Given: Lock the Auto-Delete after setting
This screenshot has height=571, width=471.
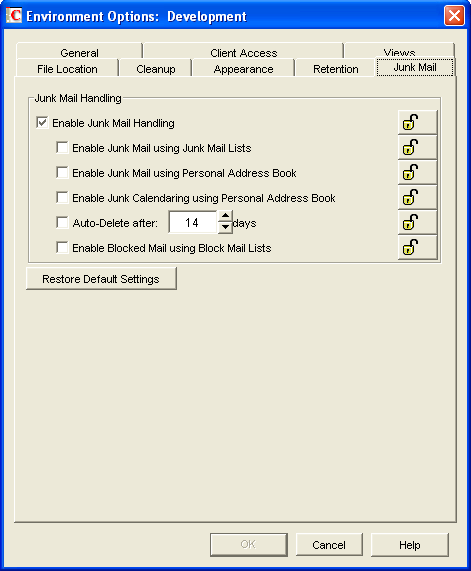Looking at the screenshot, I should (417, 222).
